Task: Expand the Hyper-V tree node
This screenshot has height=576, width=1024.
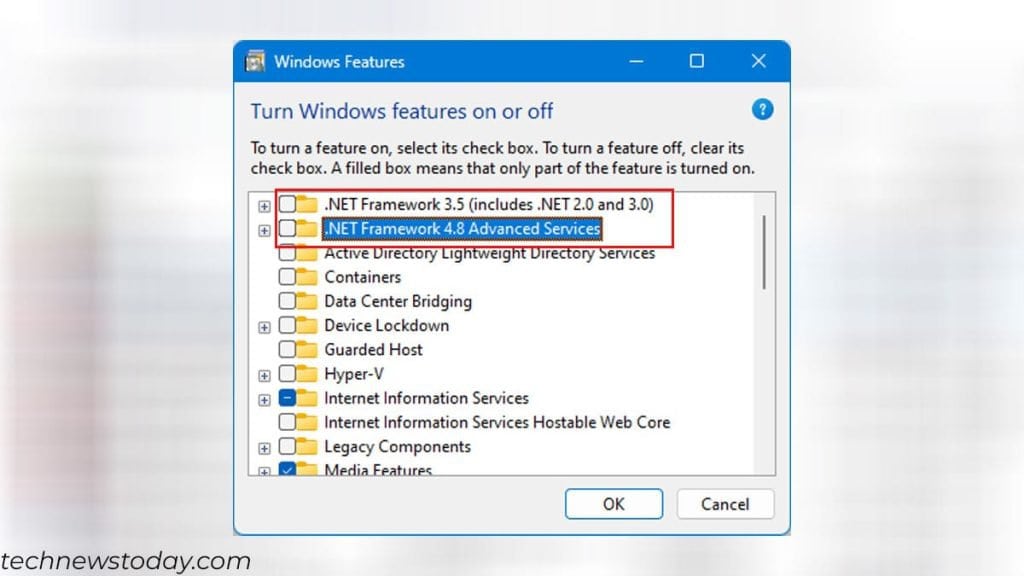Action: [x=264, y=373]
